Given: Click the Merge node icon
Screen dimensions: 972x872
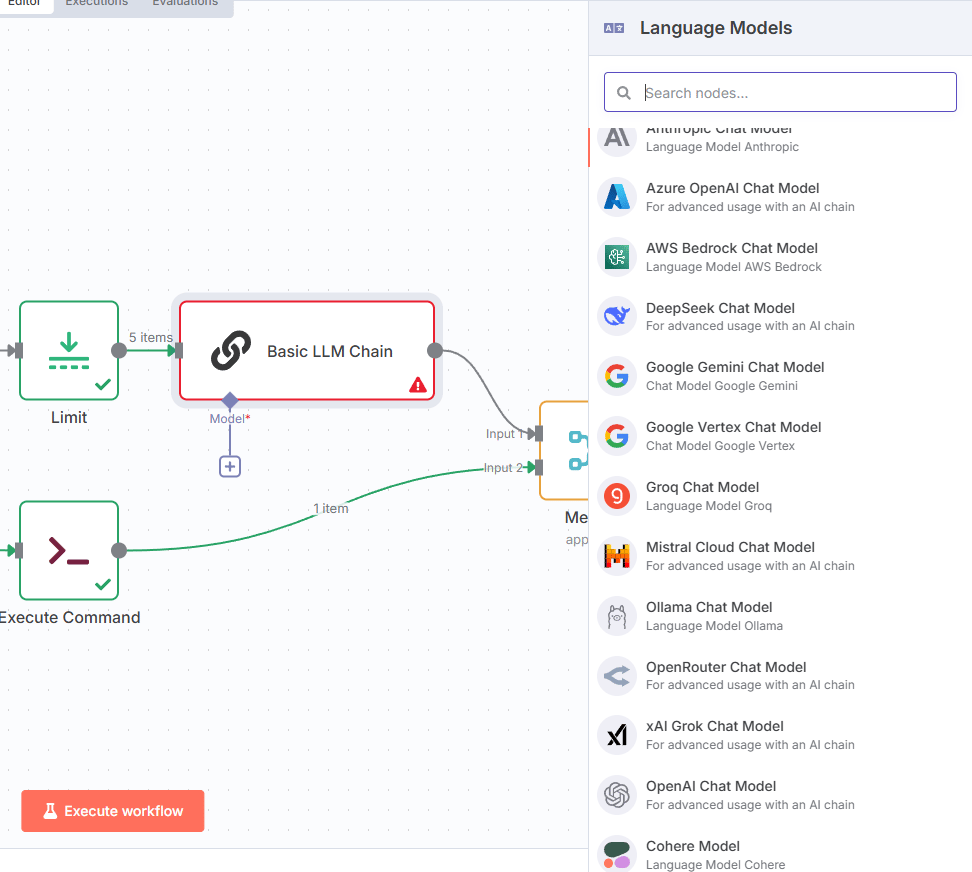Looking at the screenshot, I should 578,451.
